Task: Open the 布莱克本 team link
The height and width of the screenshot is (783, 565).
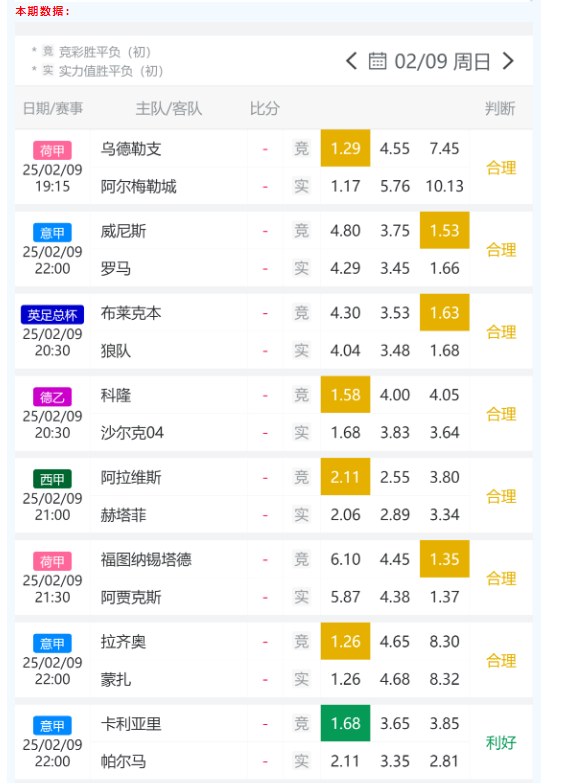Action: [x=131, y=313]
